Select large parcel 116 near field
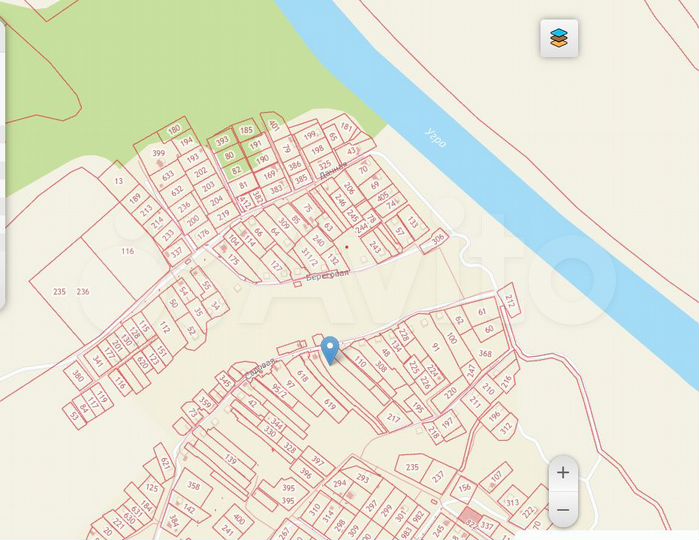The image size is (699, 540). click(127, 251)
